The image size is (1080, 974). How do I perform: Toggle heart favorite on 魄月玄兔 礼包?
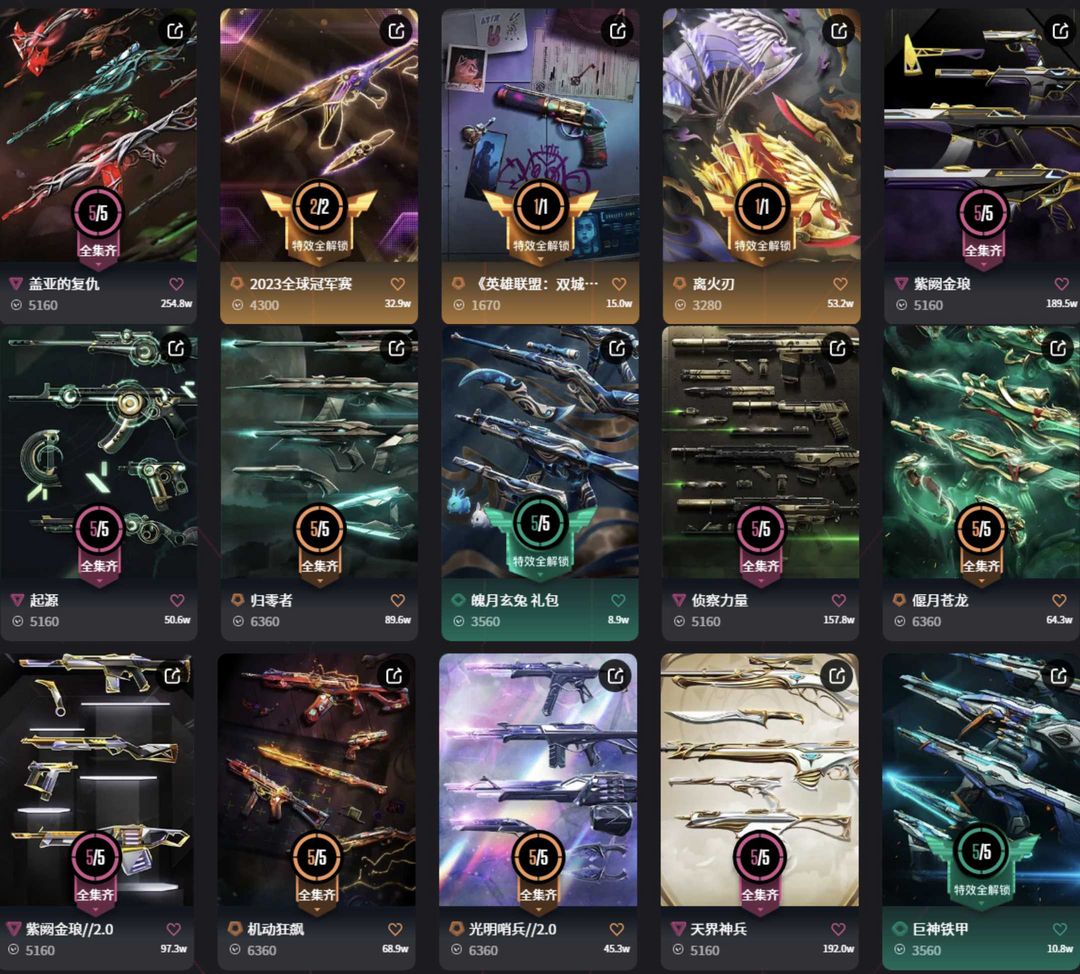(619, 601)
